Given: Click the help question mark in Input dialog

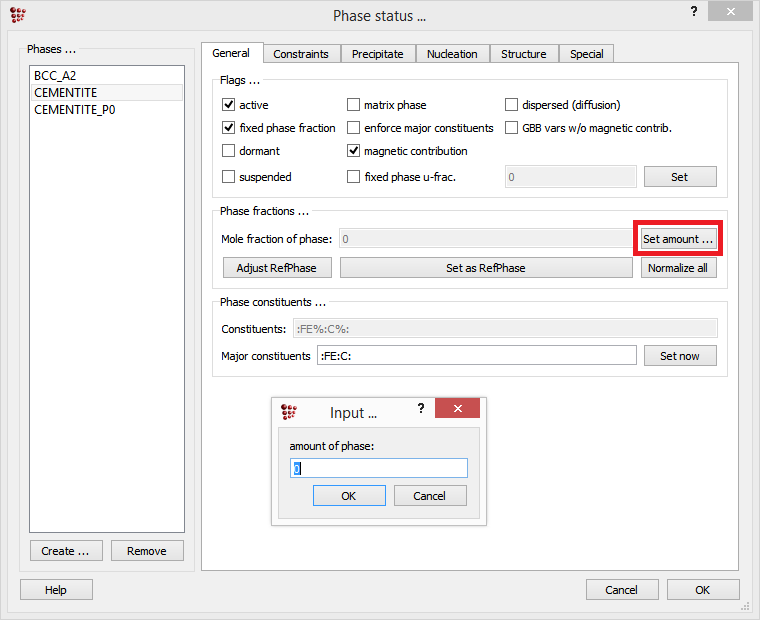Looking at the screenshot, I should tap(421, 409).
